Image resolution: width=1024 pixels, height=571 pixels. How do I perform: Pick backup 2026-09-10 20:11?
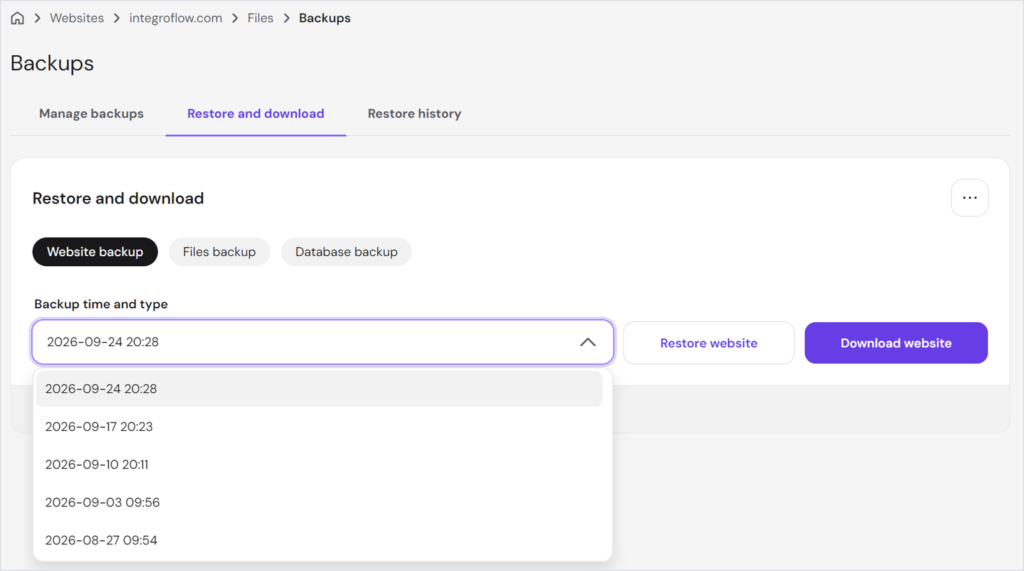coord(319,465)
